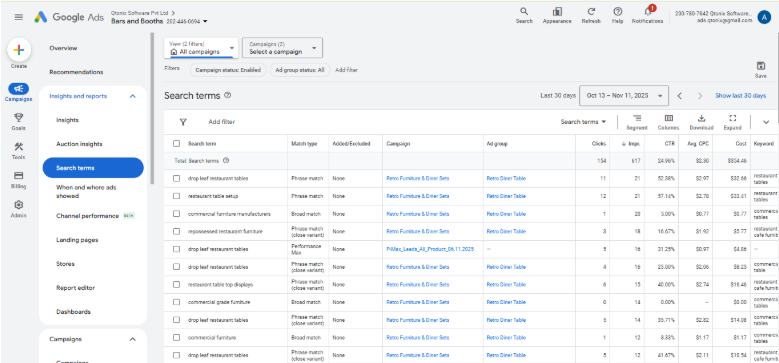779x363 pixels.
Task: Open P-Max_Leads_All_Product campaign link
Action: pos(430,249)
